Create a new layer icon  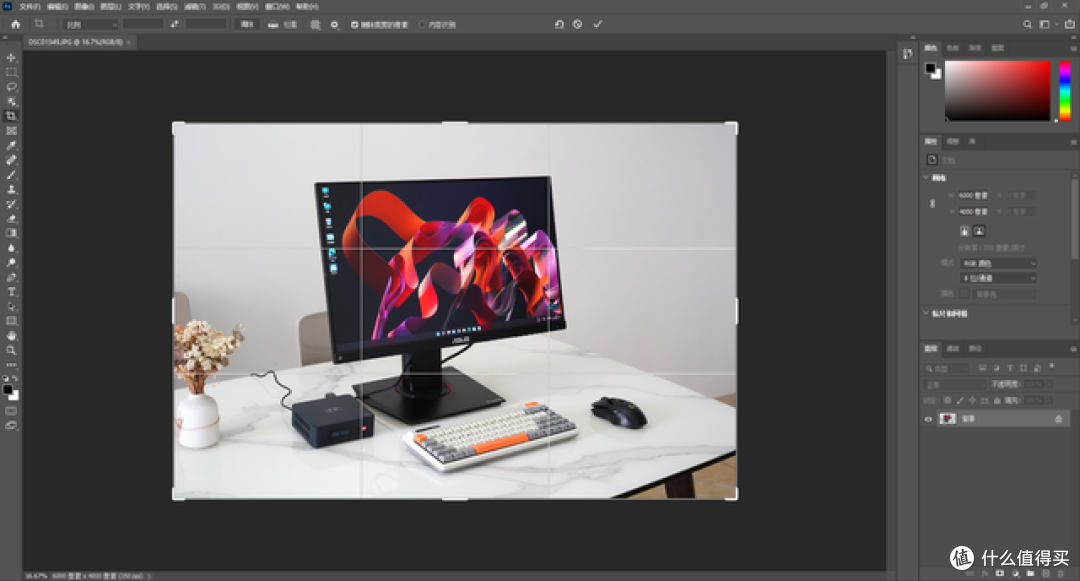point(1046,573)
